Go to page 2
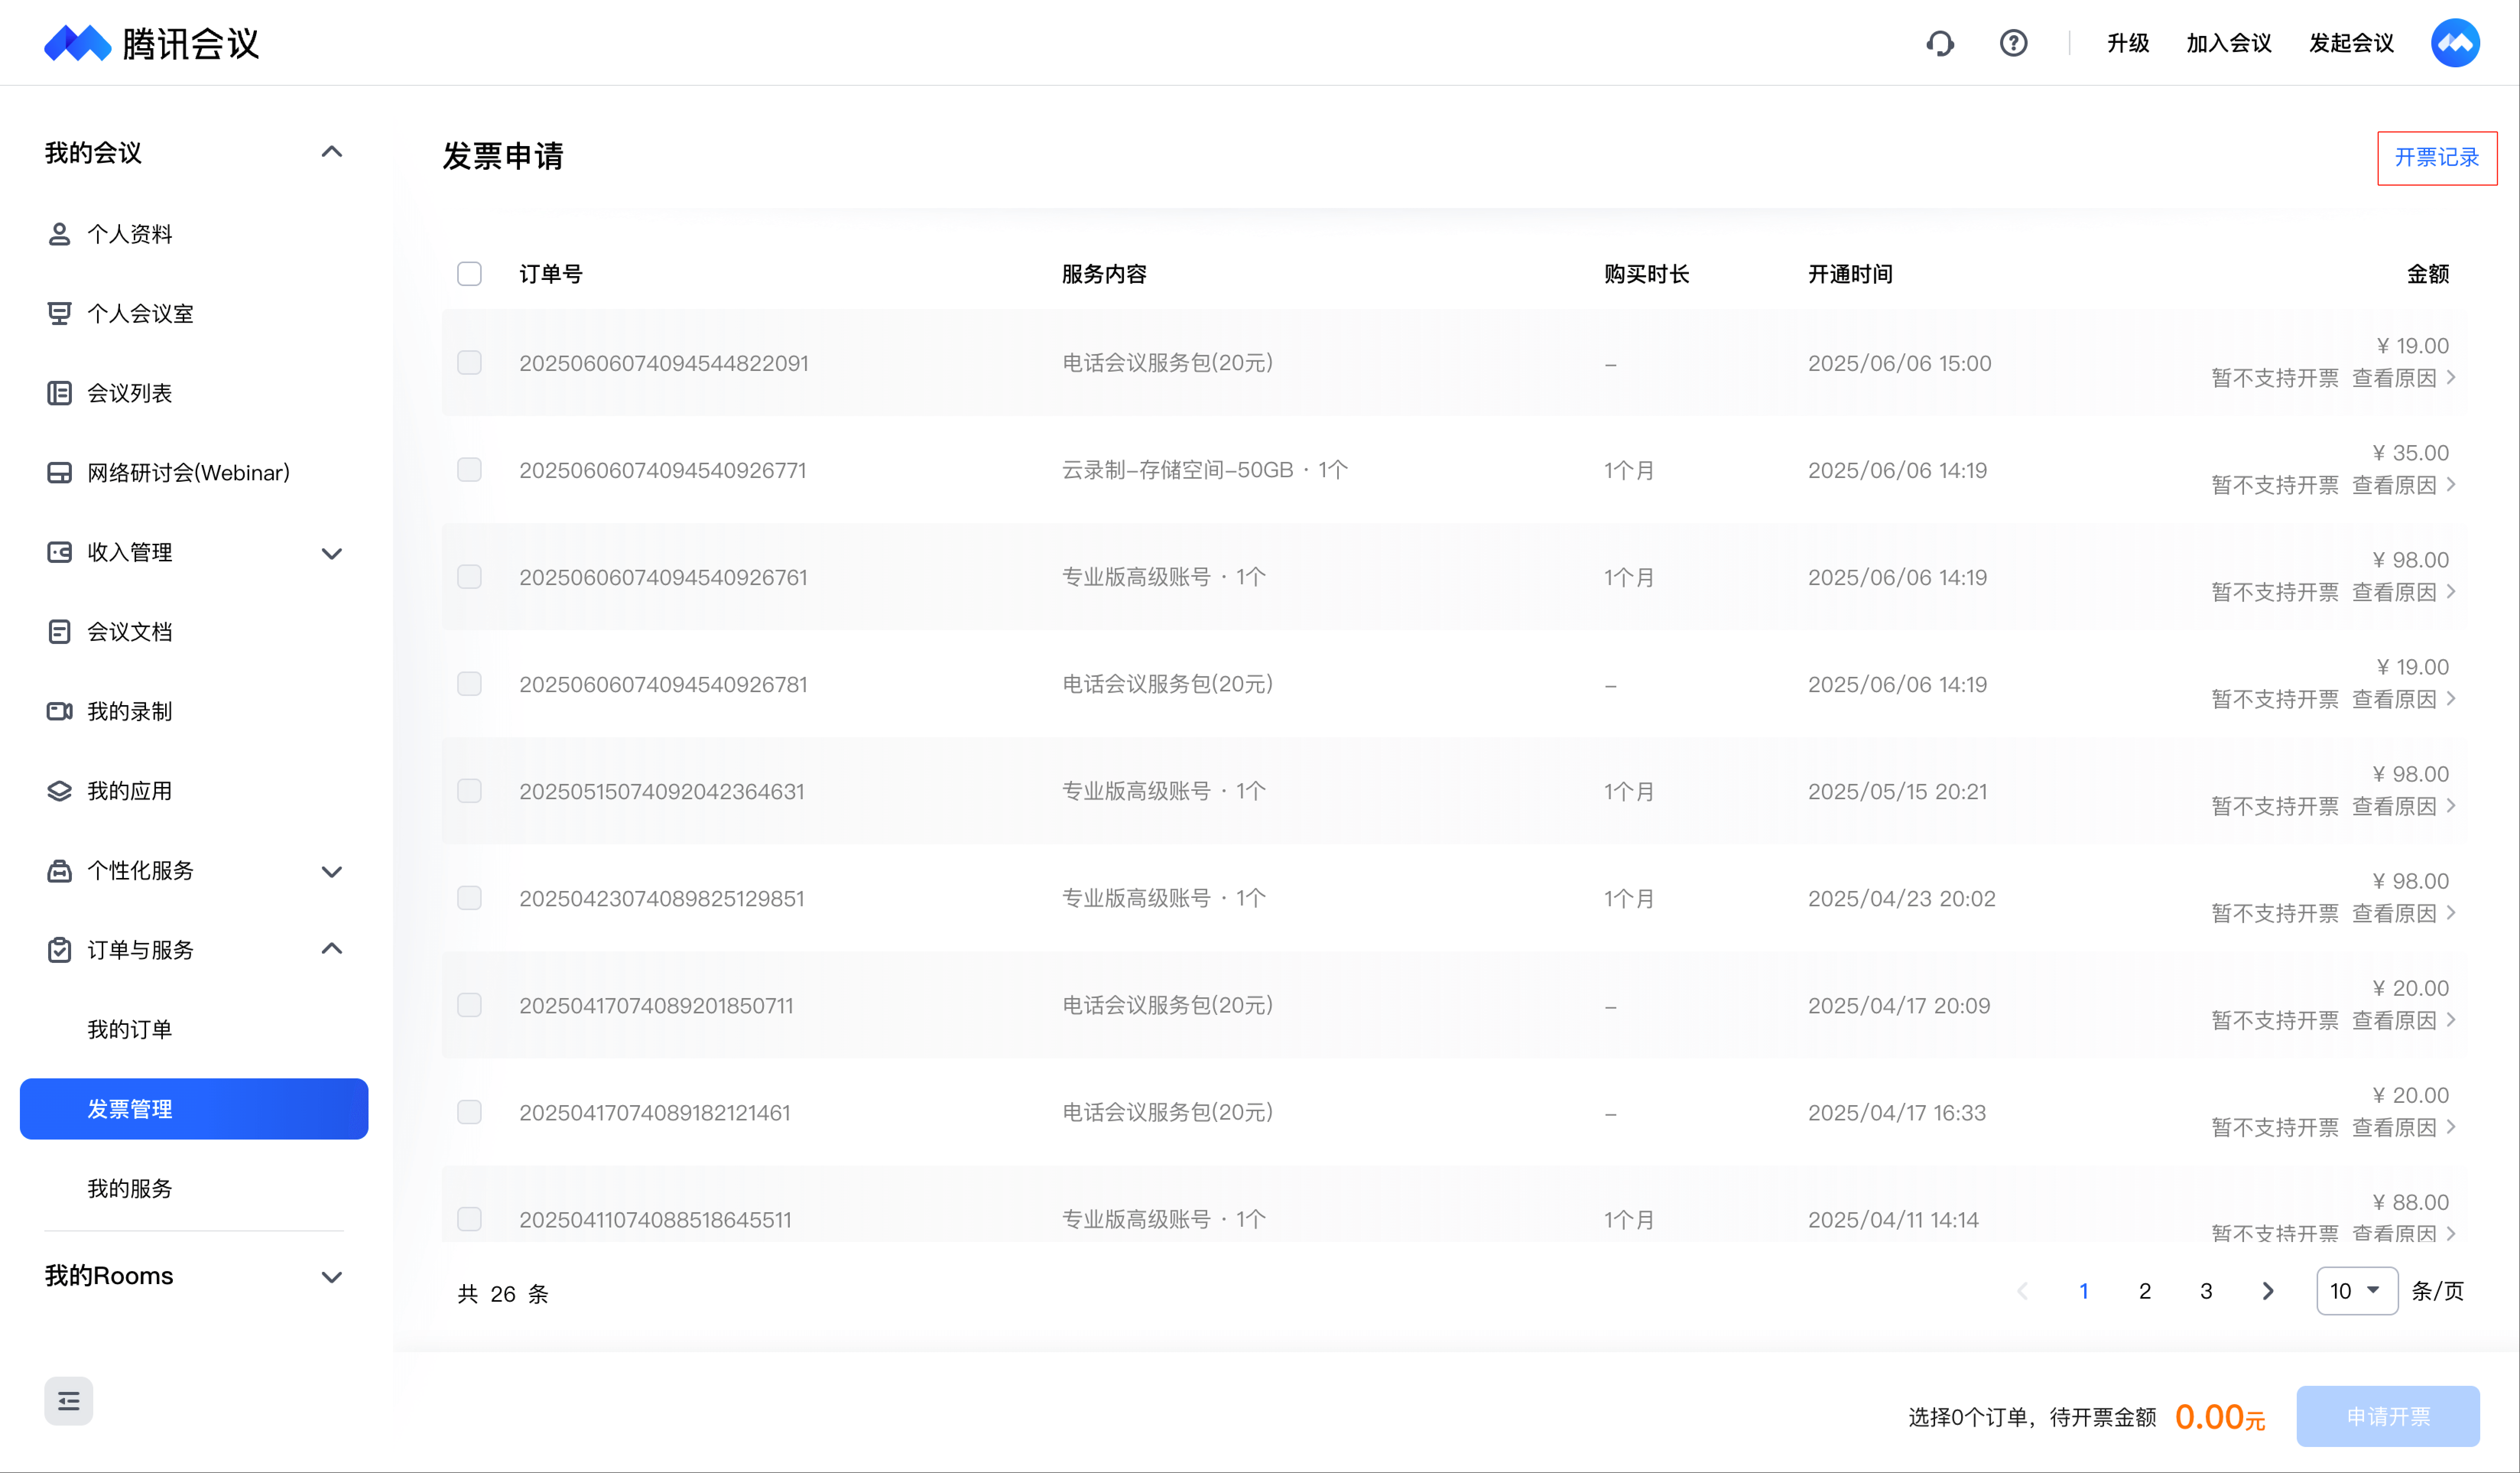This screenshot has height=1473, width=2520. coord(2145,1291)
